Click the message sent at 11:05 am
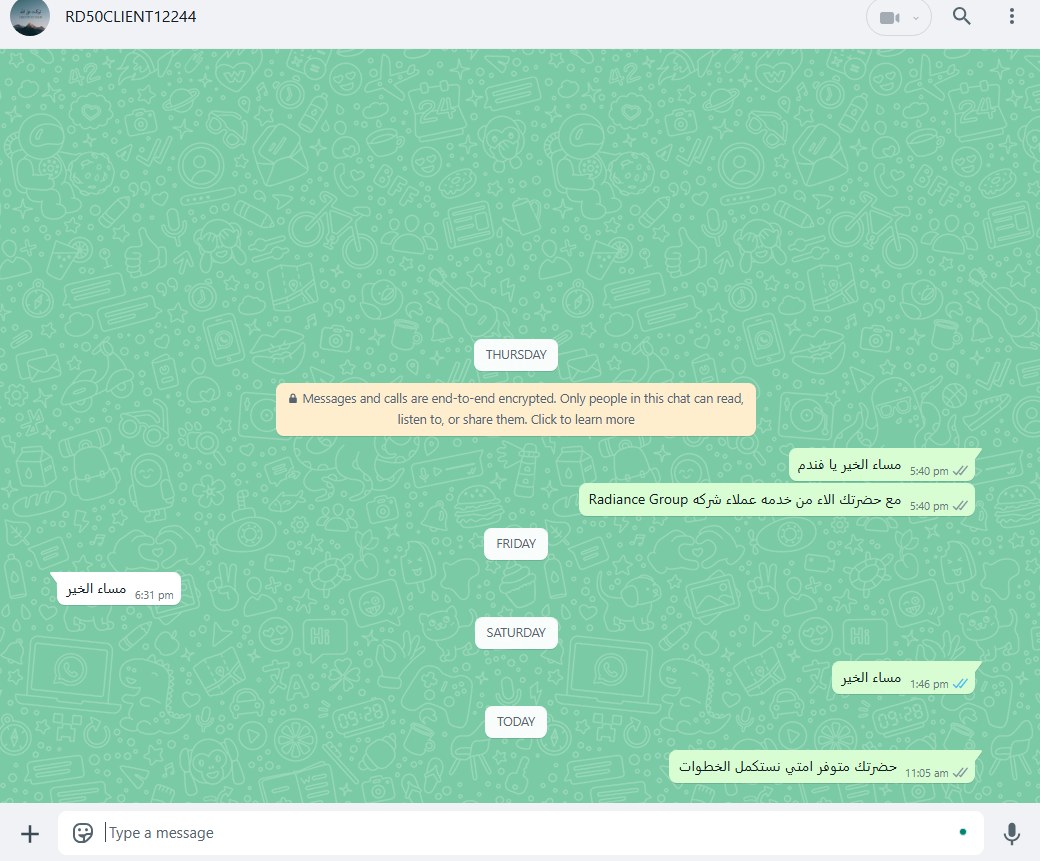Image resolution: width=1040 pixels, height=861 pixels. (x=822, y=767)
